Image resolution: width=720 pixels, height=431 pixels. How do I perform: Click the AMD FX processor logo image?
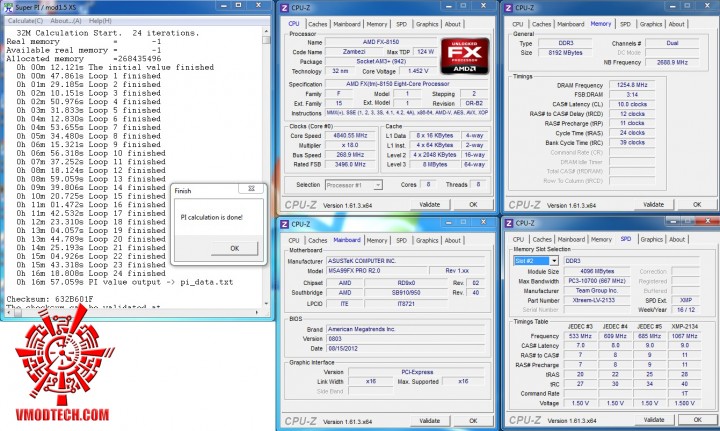pos(465,56)
